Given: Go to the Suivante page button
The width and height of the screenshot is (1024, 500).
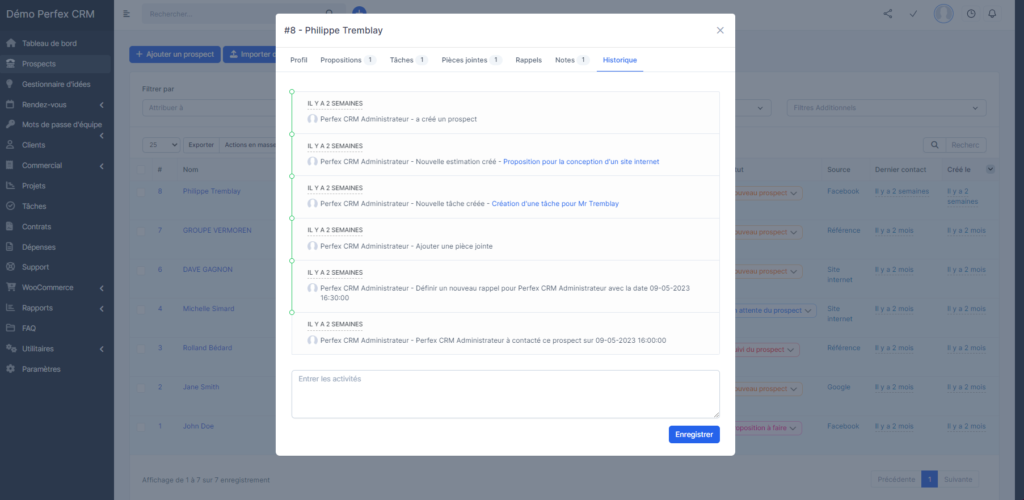Looking at the screenshot, I should (x=958, y=480).
